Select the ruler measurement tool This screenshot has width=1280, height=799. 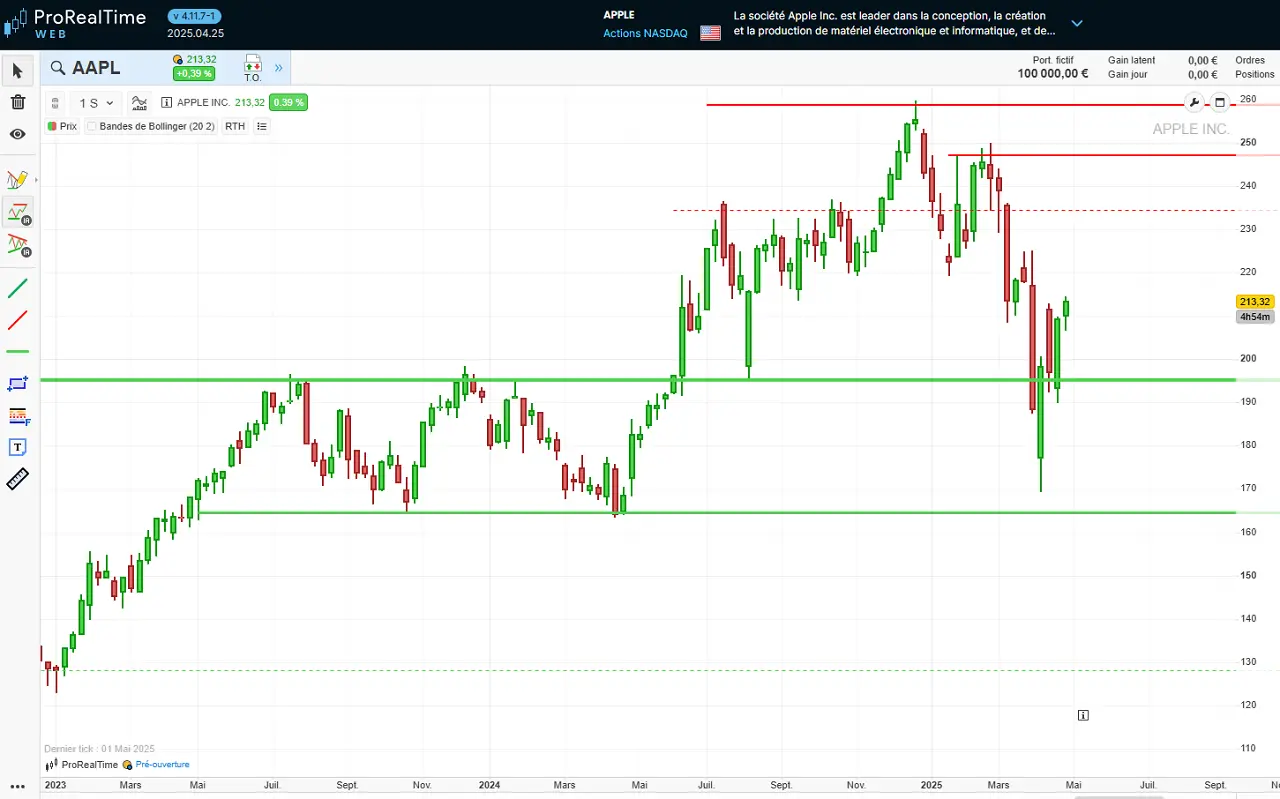click(x=17, y=479)
